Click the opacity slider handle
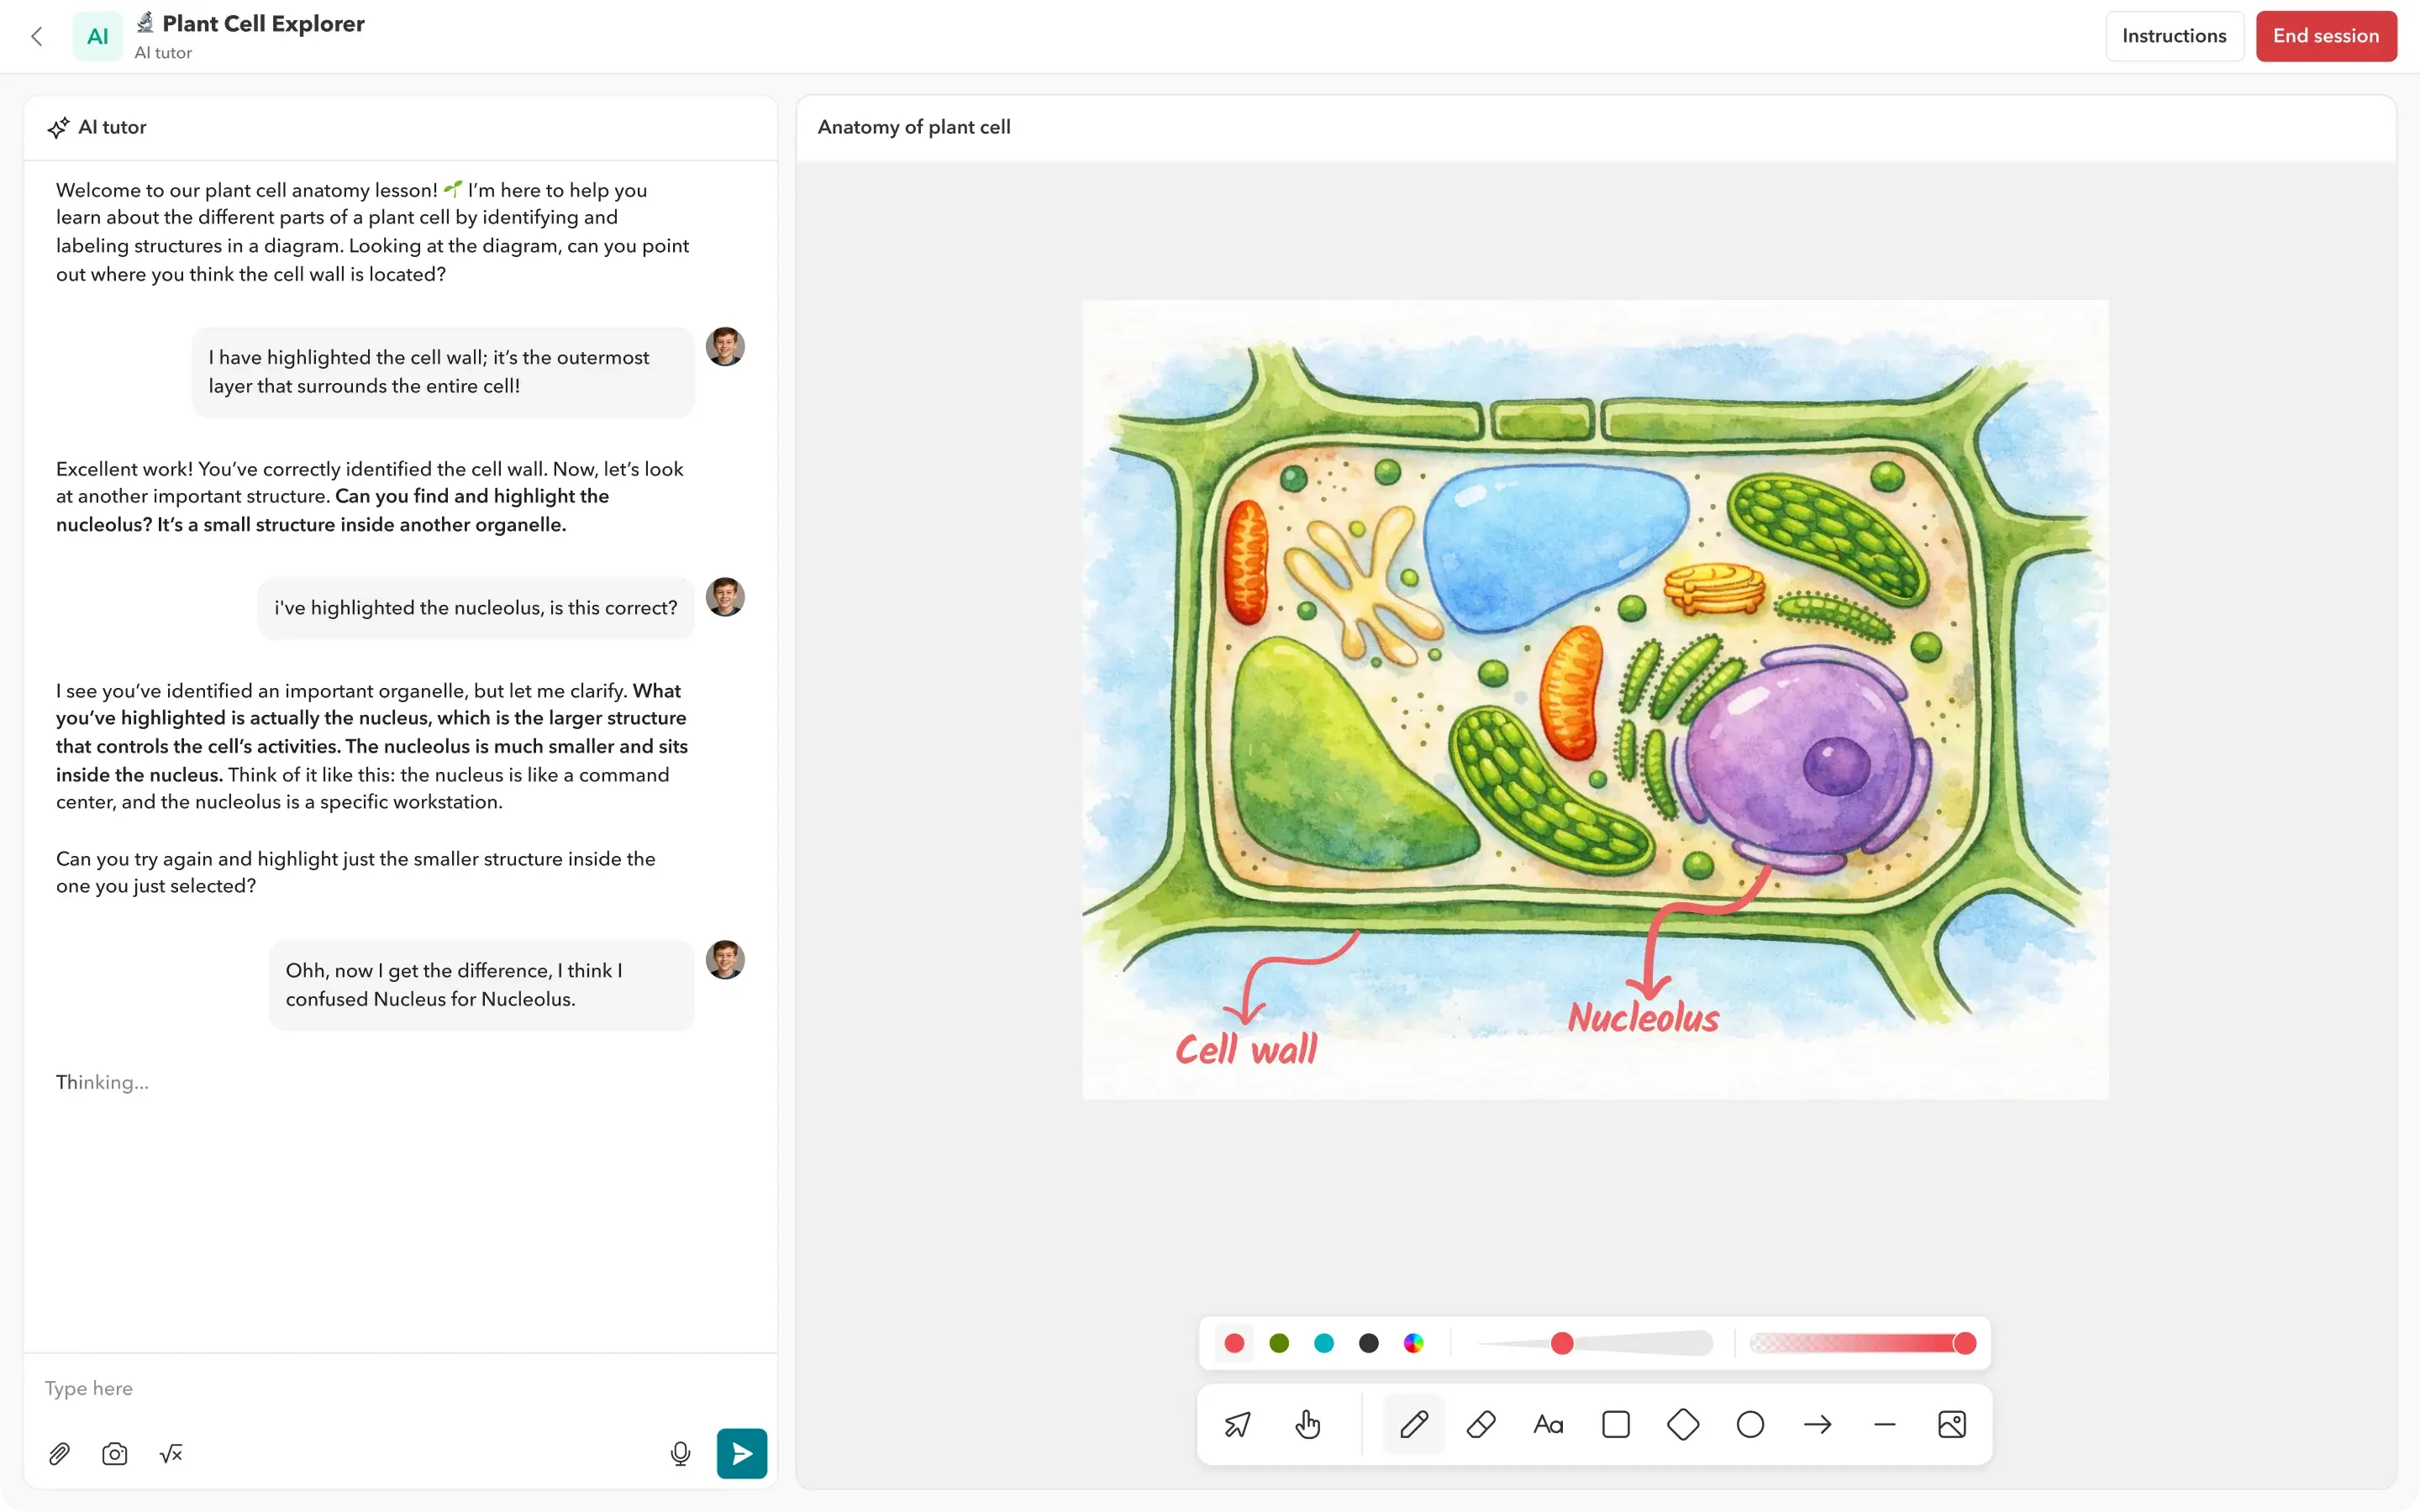 coord(1965,1344)
